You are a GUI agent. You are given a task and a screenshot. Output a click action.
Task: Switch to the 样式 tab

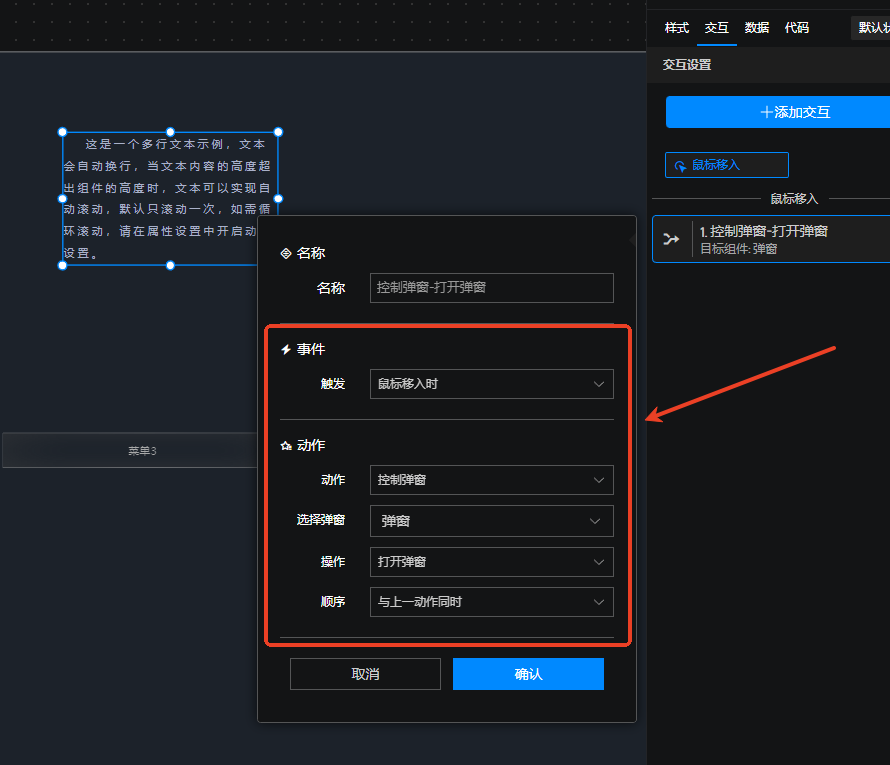click(677, 28)
